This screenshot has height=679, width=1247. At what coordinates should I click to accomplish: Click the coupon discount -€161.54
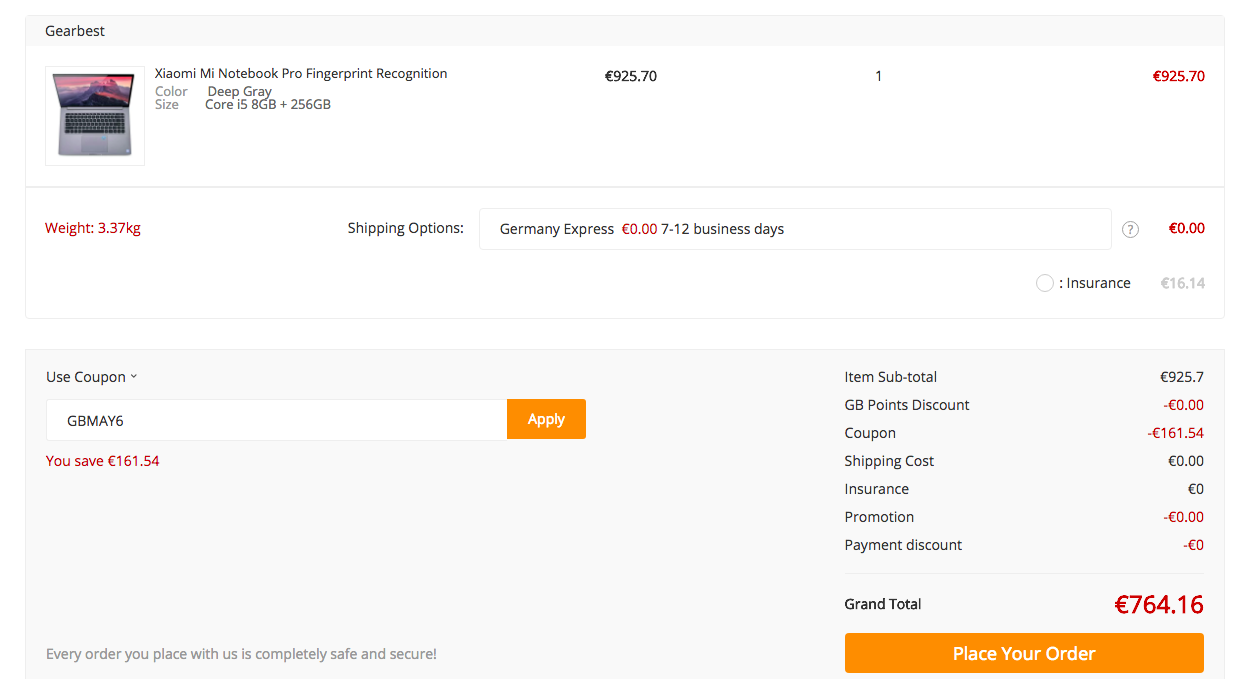tap(1176, 433)
